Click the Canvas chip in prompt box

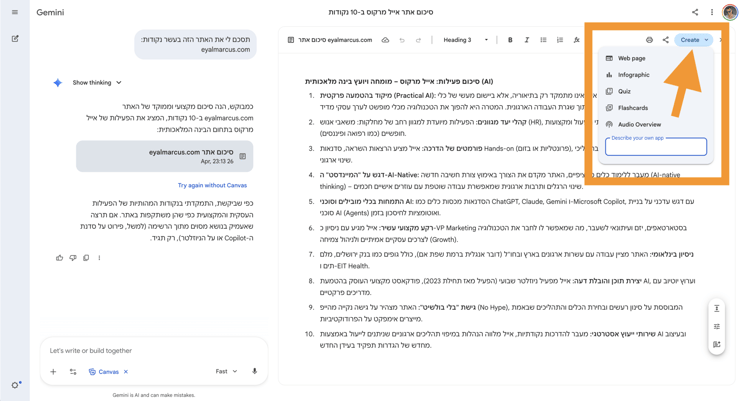104,372
